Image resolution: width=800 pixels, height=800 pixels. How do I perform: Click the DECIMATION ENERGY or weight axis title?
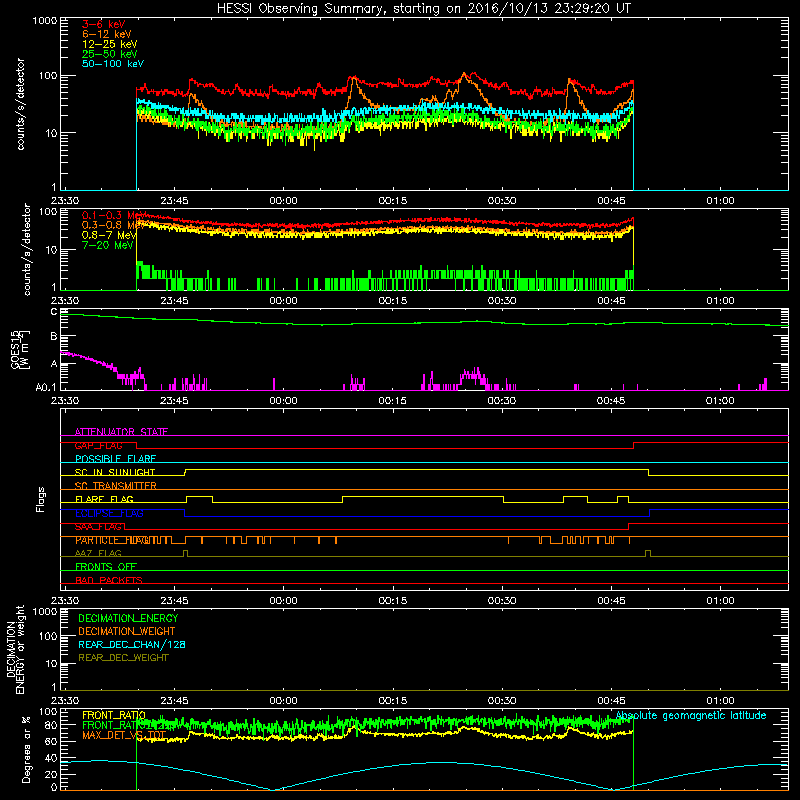coord(15,649)
